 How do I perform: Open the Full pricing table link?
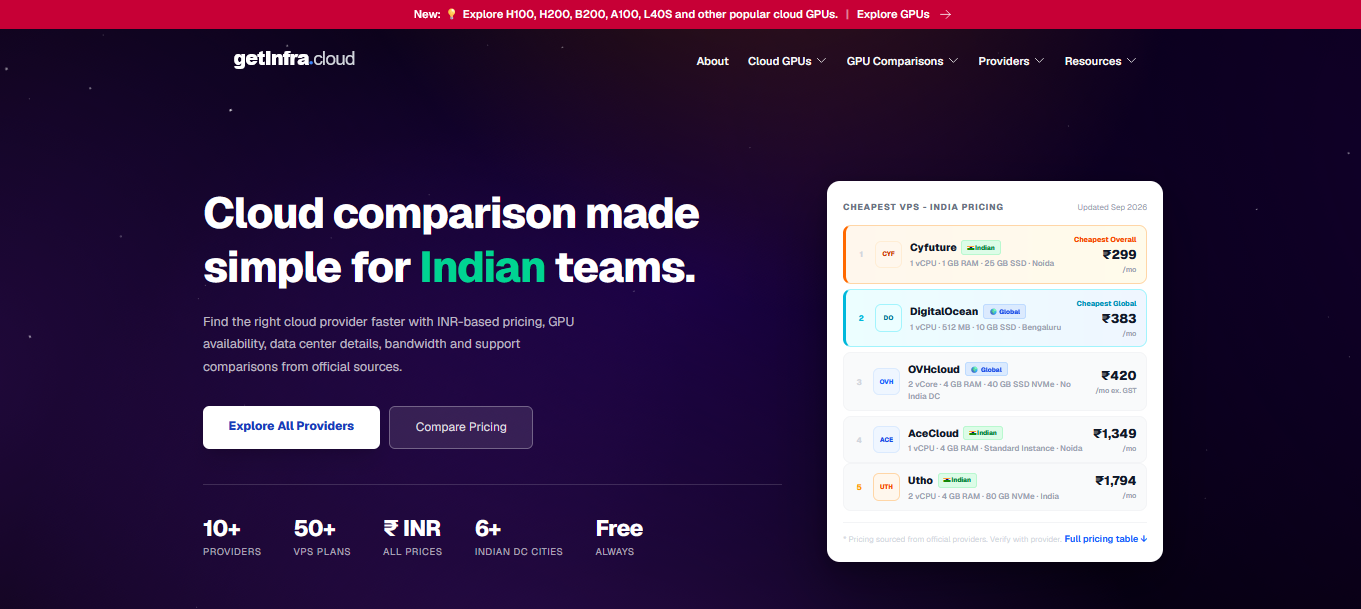(x=1105, y=539)
